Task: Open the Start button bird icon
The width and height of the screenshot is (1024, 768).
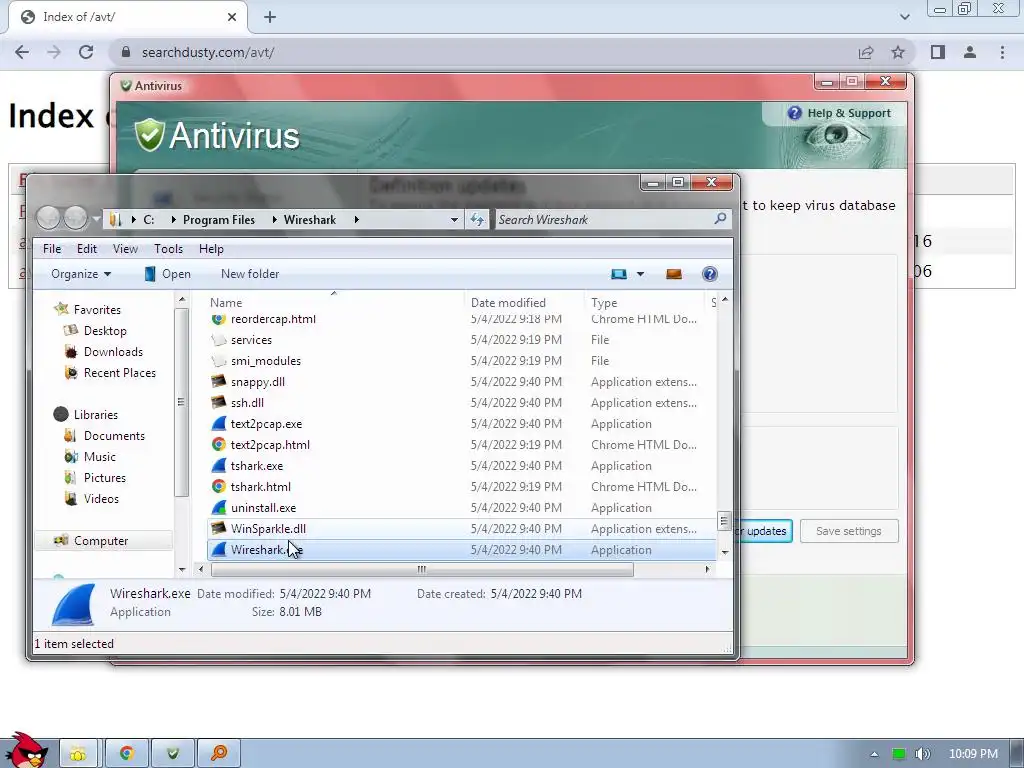Action: coord(25,751)
